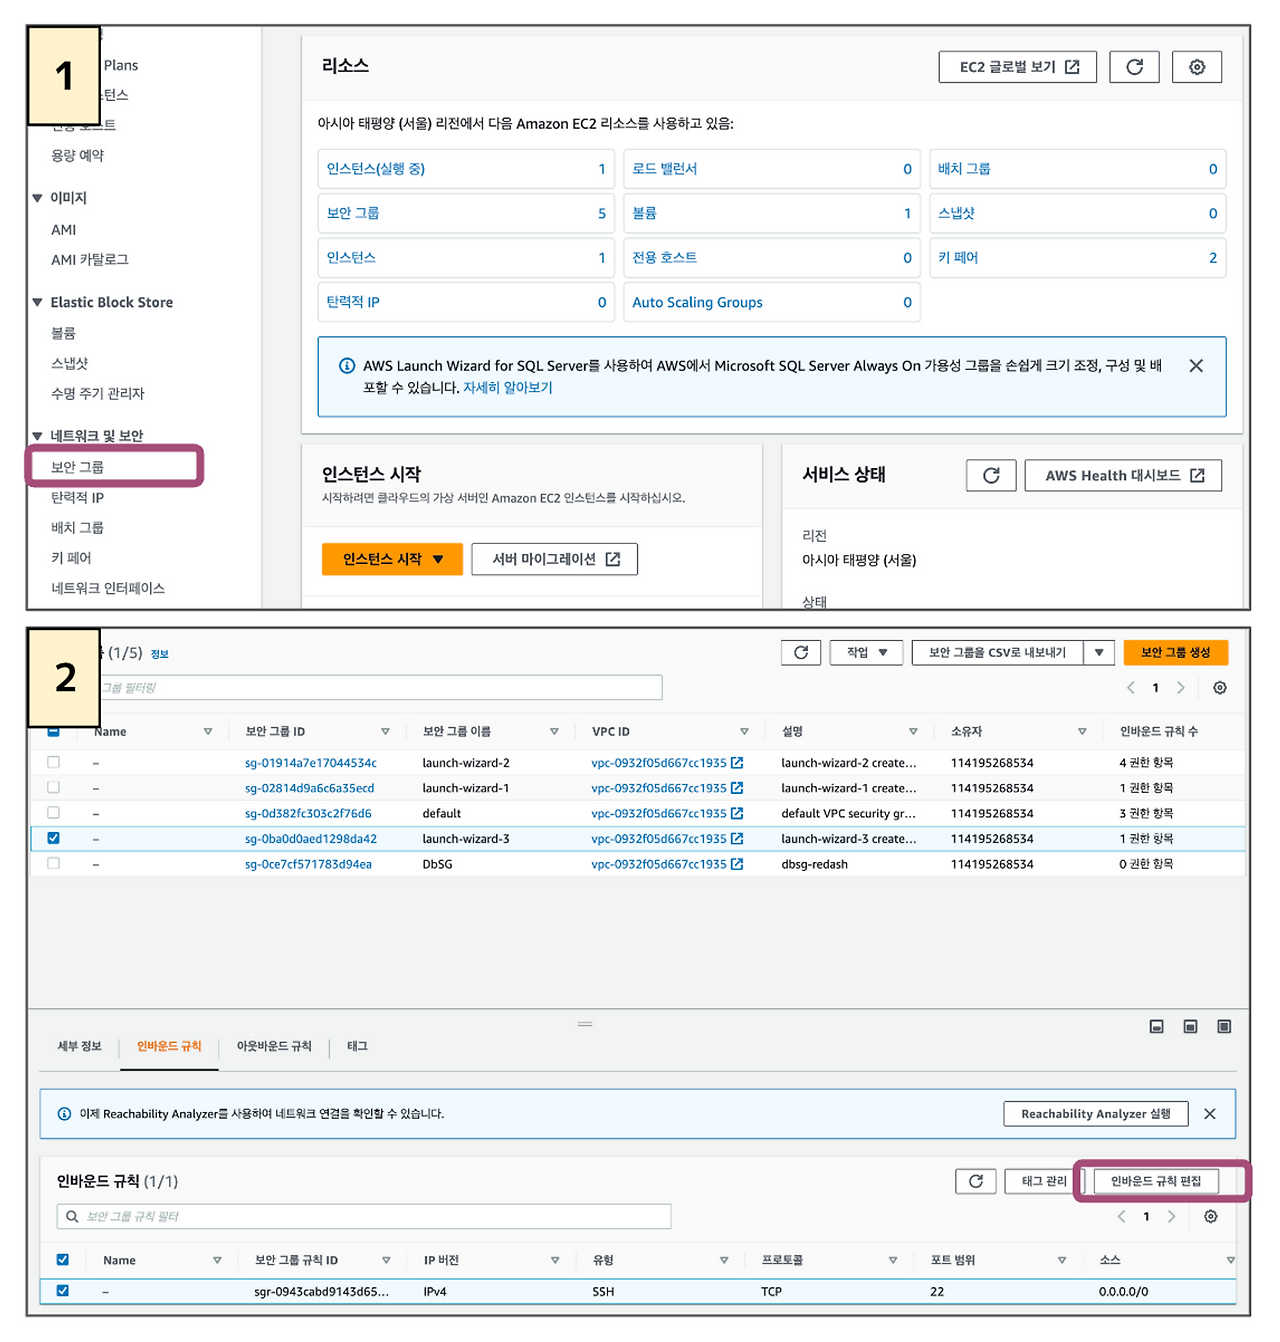Open 인바운드 규칙 table preferences gear
This screenshot has width=1280, height=1342.
tap(1211, 1217)
